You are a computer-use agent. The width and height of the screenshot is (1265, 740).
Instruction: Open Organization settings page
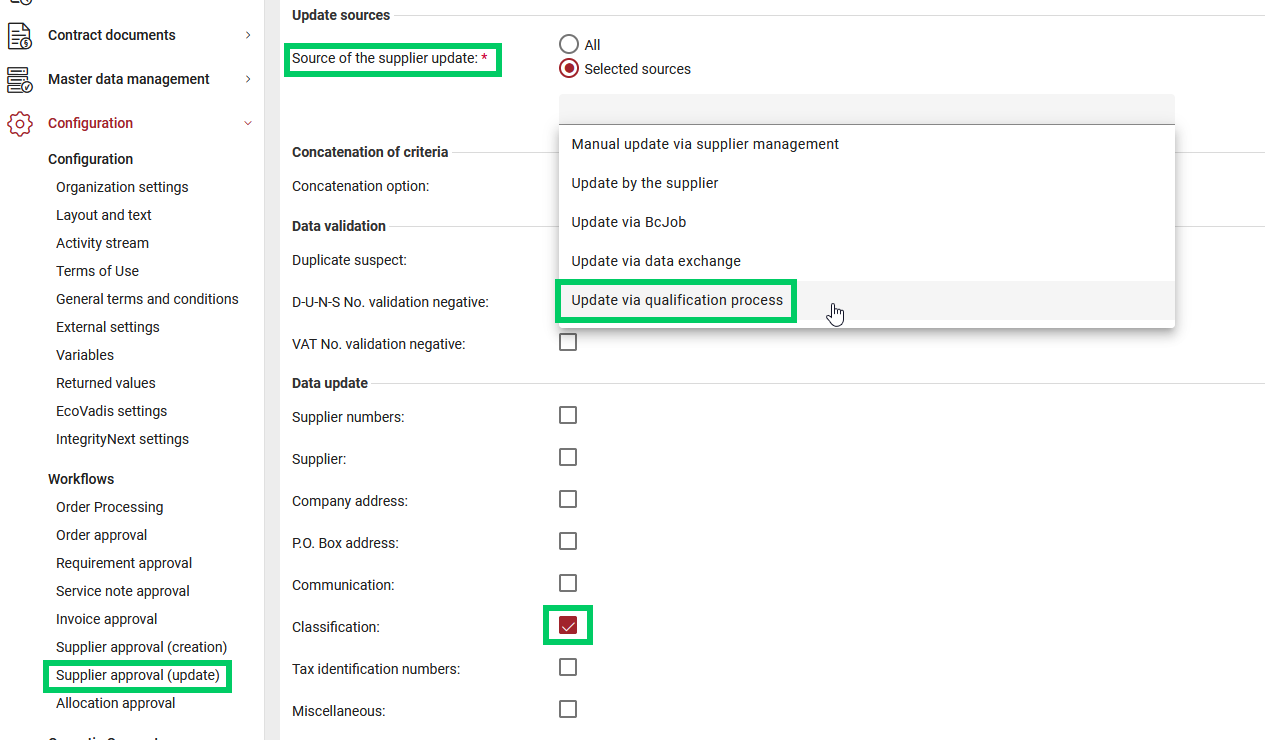[122, 187]
